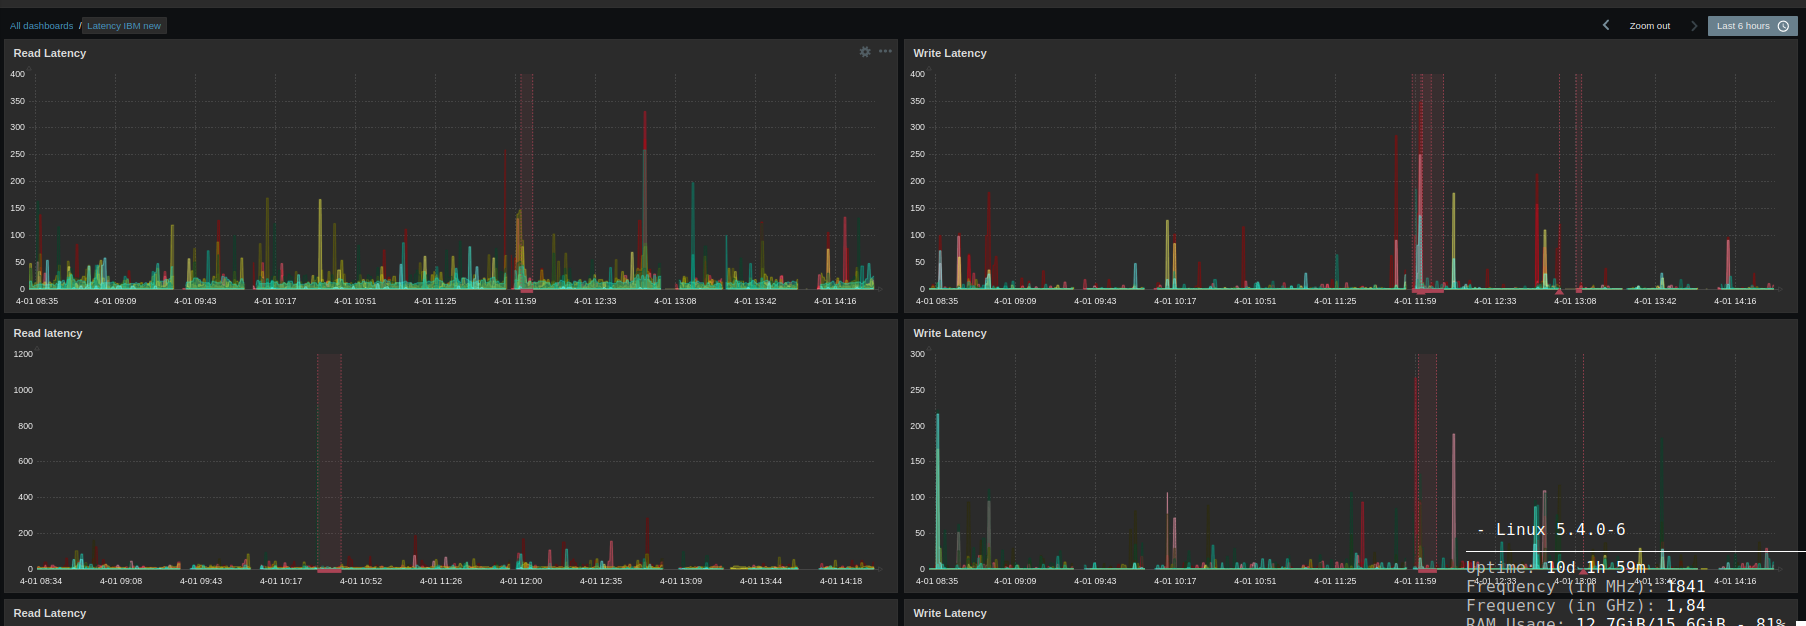Viewport: 1806px width, 626px height.
Task: Click the top-right Write Latency widget title
Action: coord(950,53)
